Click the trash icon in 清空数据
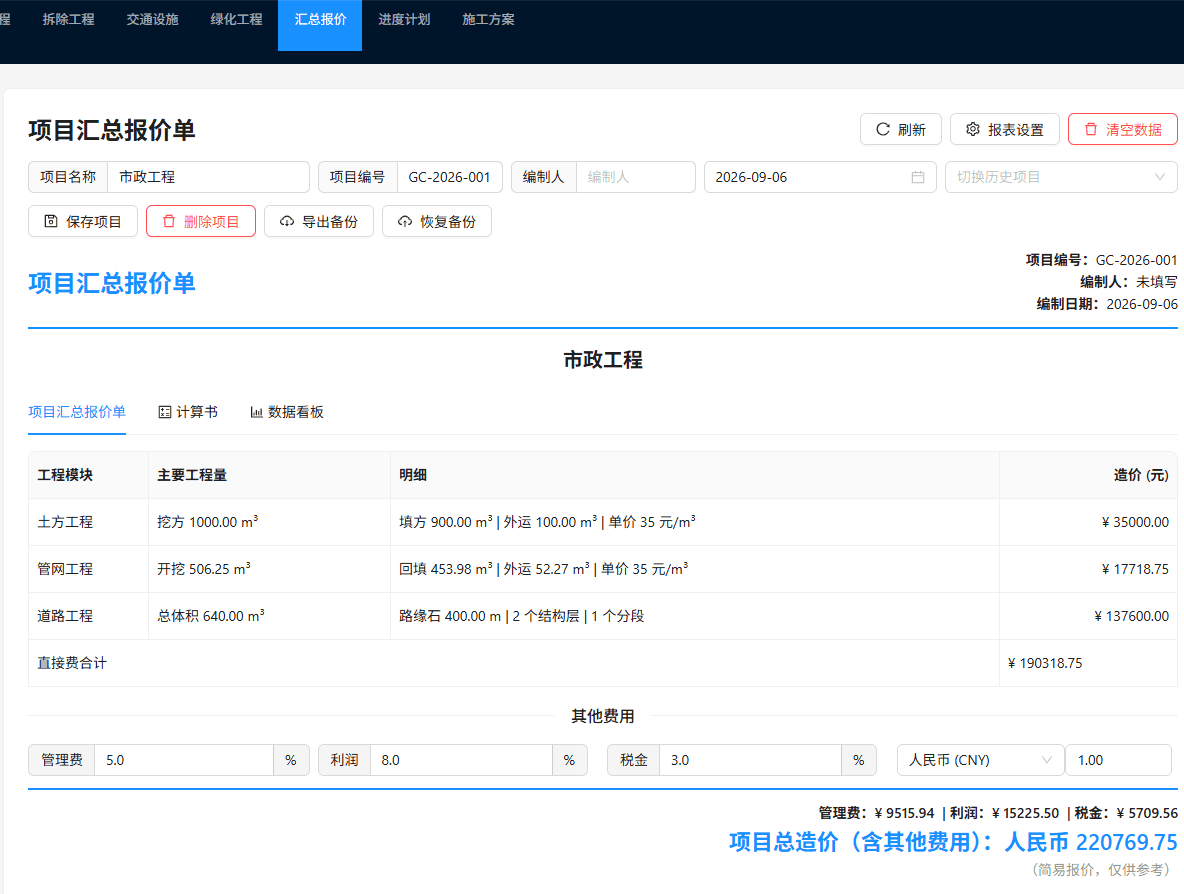The height and width of the screenshot is (894, 1184). tap(1090, 129)
